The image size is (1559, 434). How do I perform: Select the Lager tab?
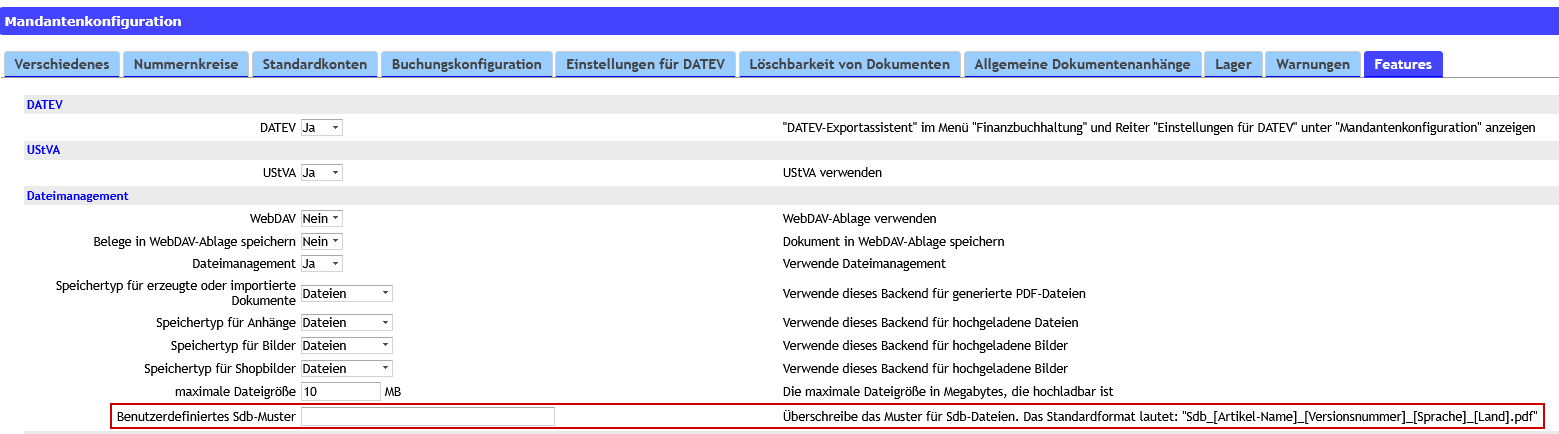pyautogui.click(x=1233, y=64)
